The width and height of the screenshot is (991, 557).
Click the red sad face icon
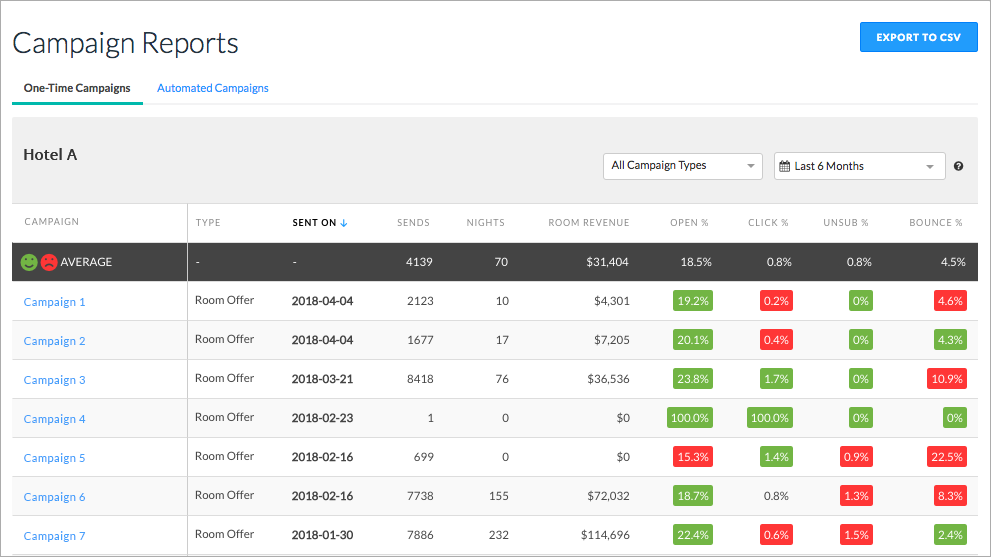(x=49, y=262)
